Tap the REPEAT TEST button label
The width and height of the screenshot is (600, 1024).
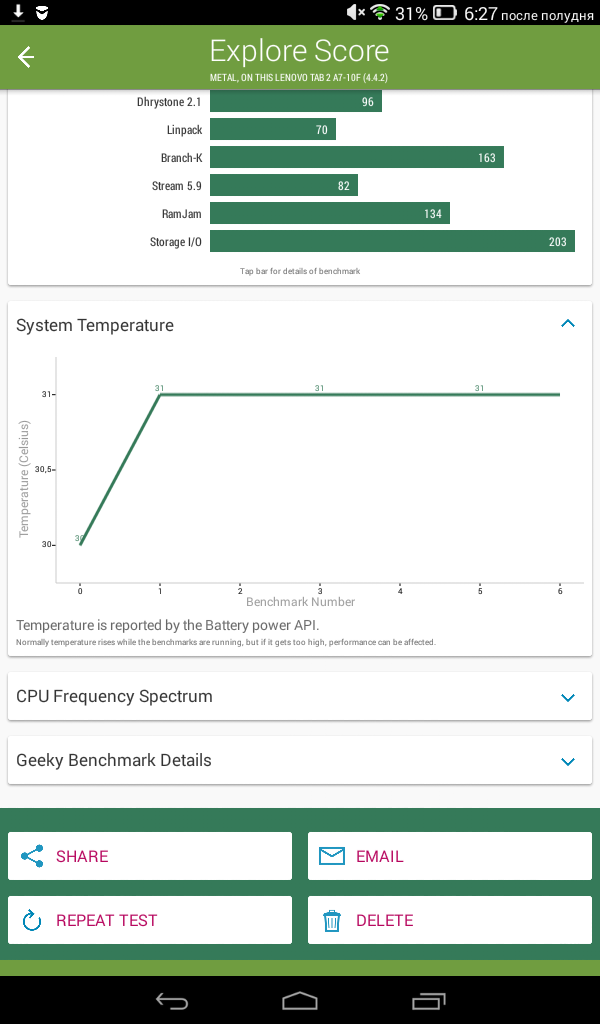[106, 920]
